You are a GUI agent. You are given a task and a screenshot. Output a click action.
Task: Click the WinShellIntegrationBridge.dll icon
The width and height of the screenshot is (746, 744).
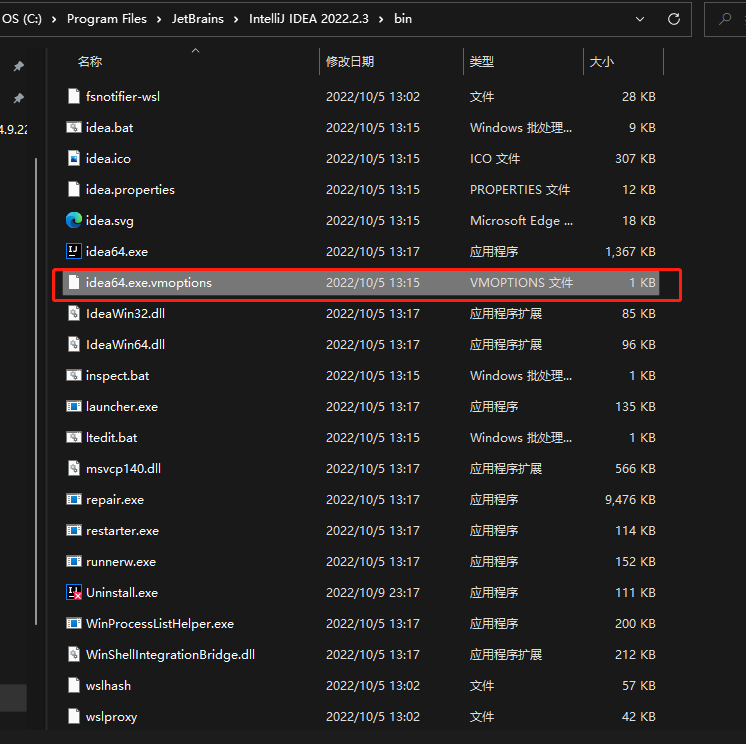(x=74, y=655)
